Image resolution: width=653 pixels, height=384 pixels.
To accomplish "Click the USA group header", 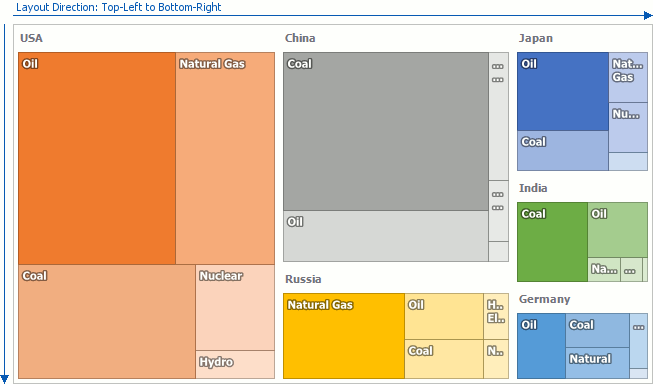I will [x=31, y=38].
